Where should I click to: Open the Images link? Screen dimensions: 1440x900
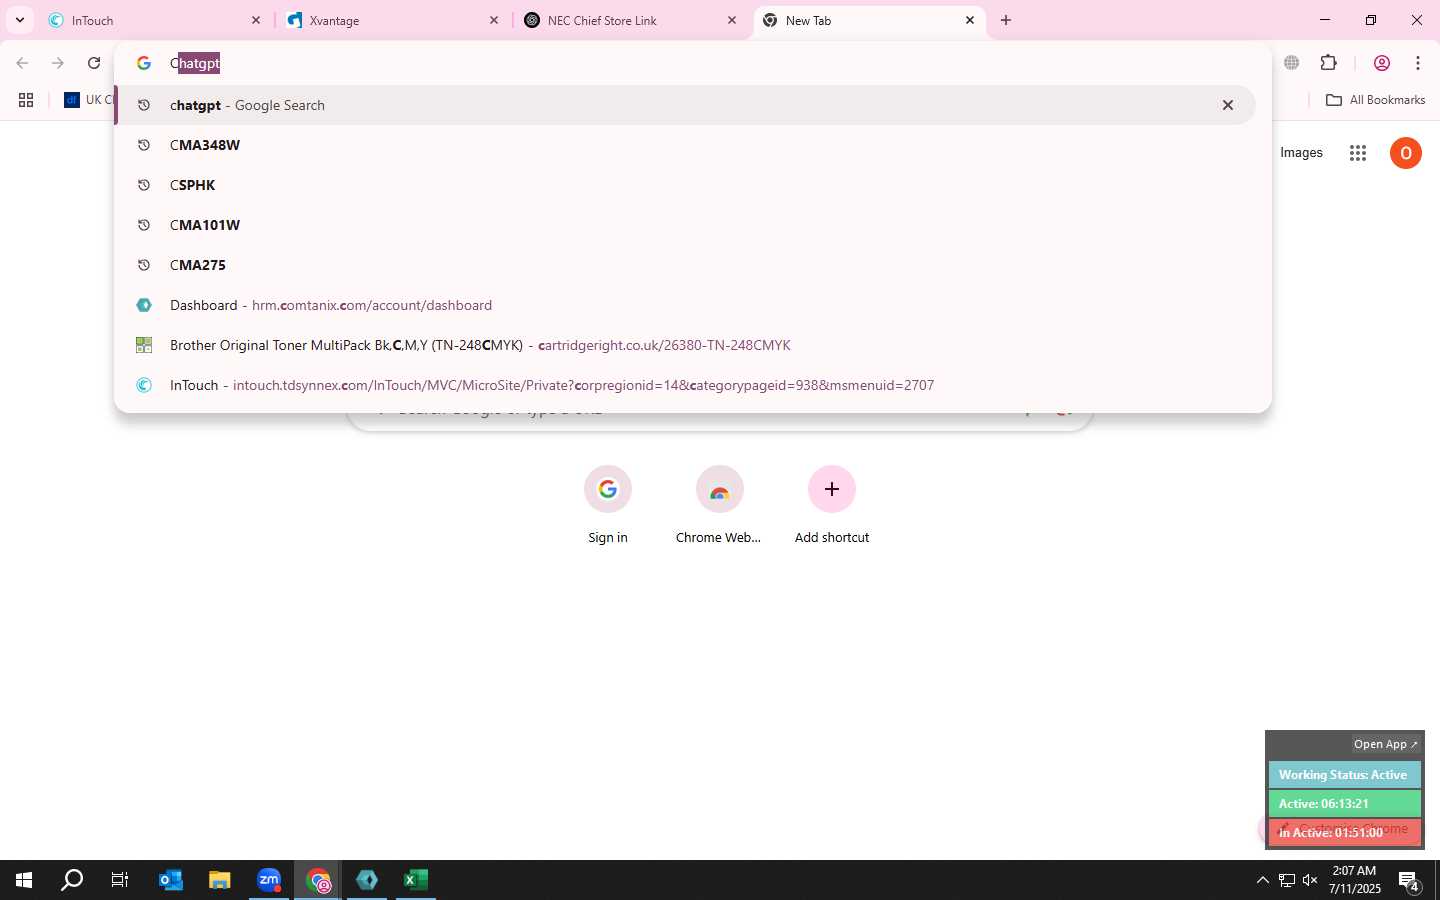pos(1301,153)
